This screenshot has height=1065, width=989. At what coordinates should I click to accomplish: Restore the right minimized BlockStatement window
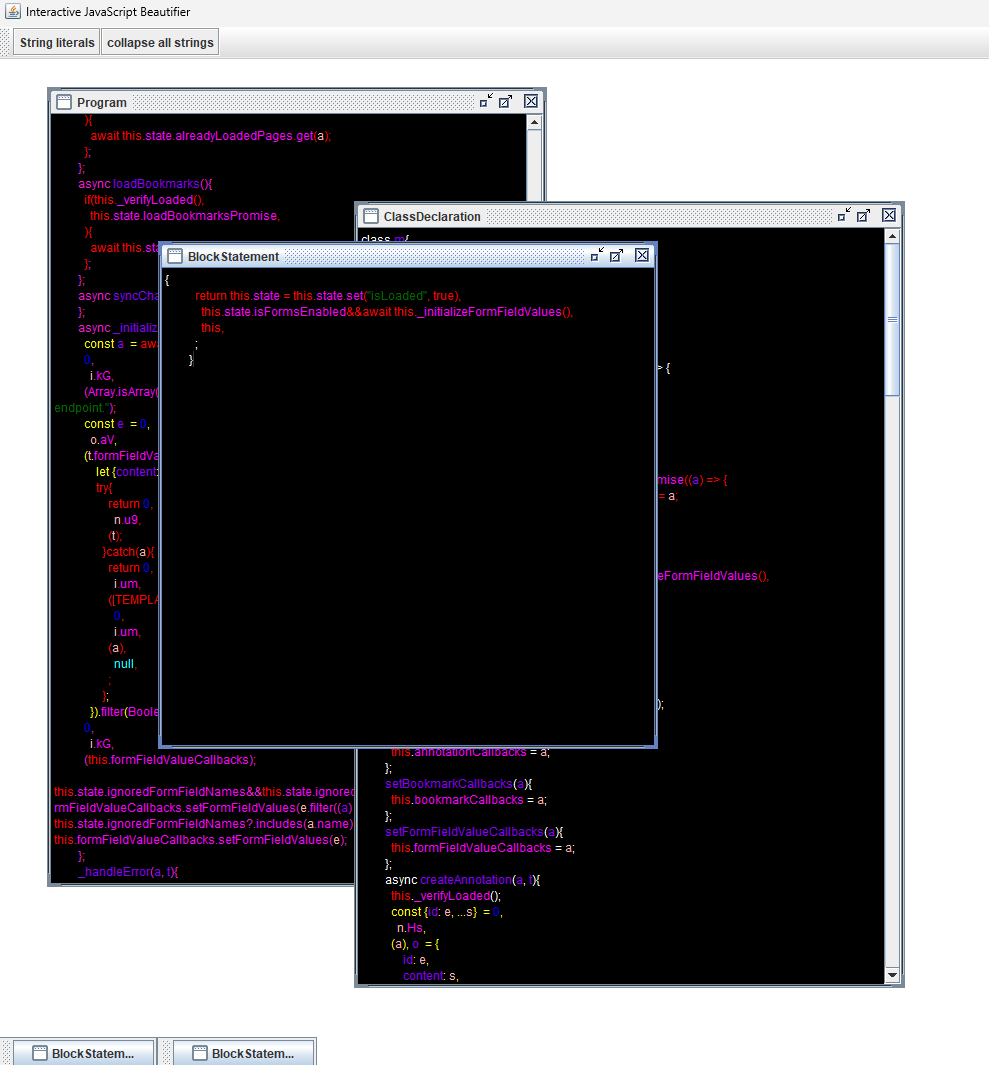[x=242, y=1052]
